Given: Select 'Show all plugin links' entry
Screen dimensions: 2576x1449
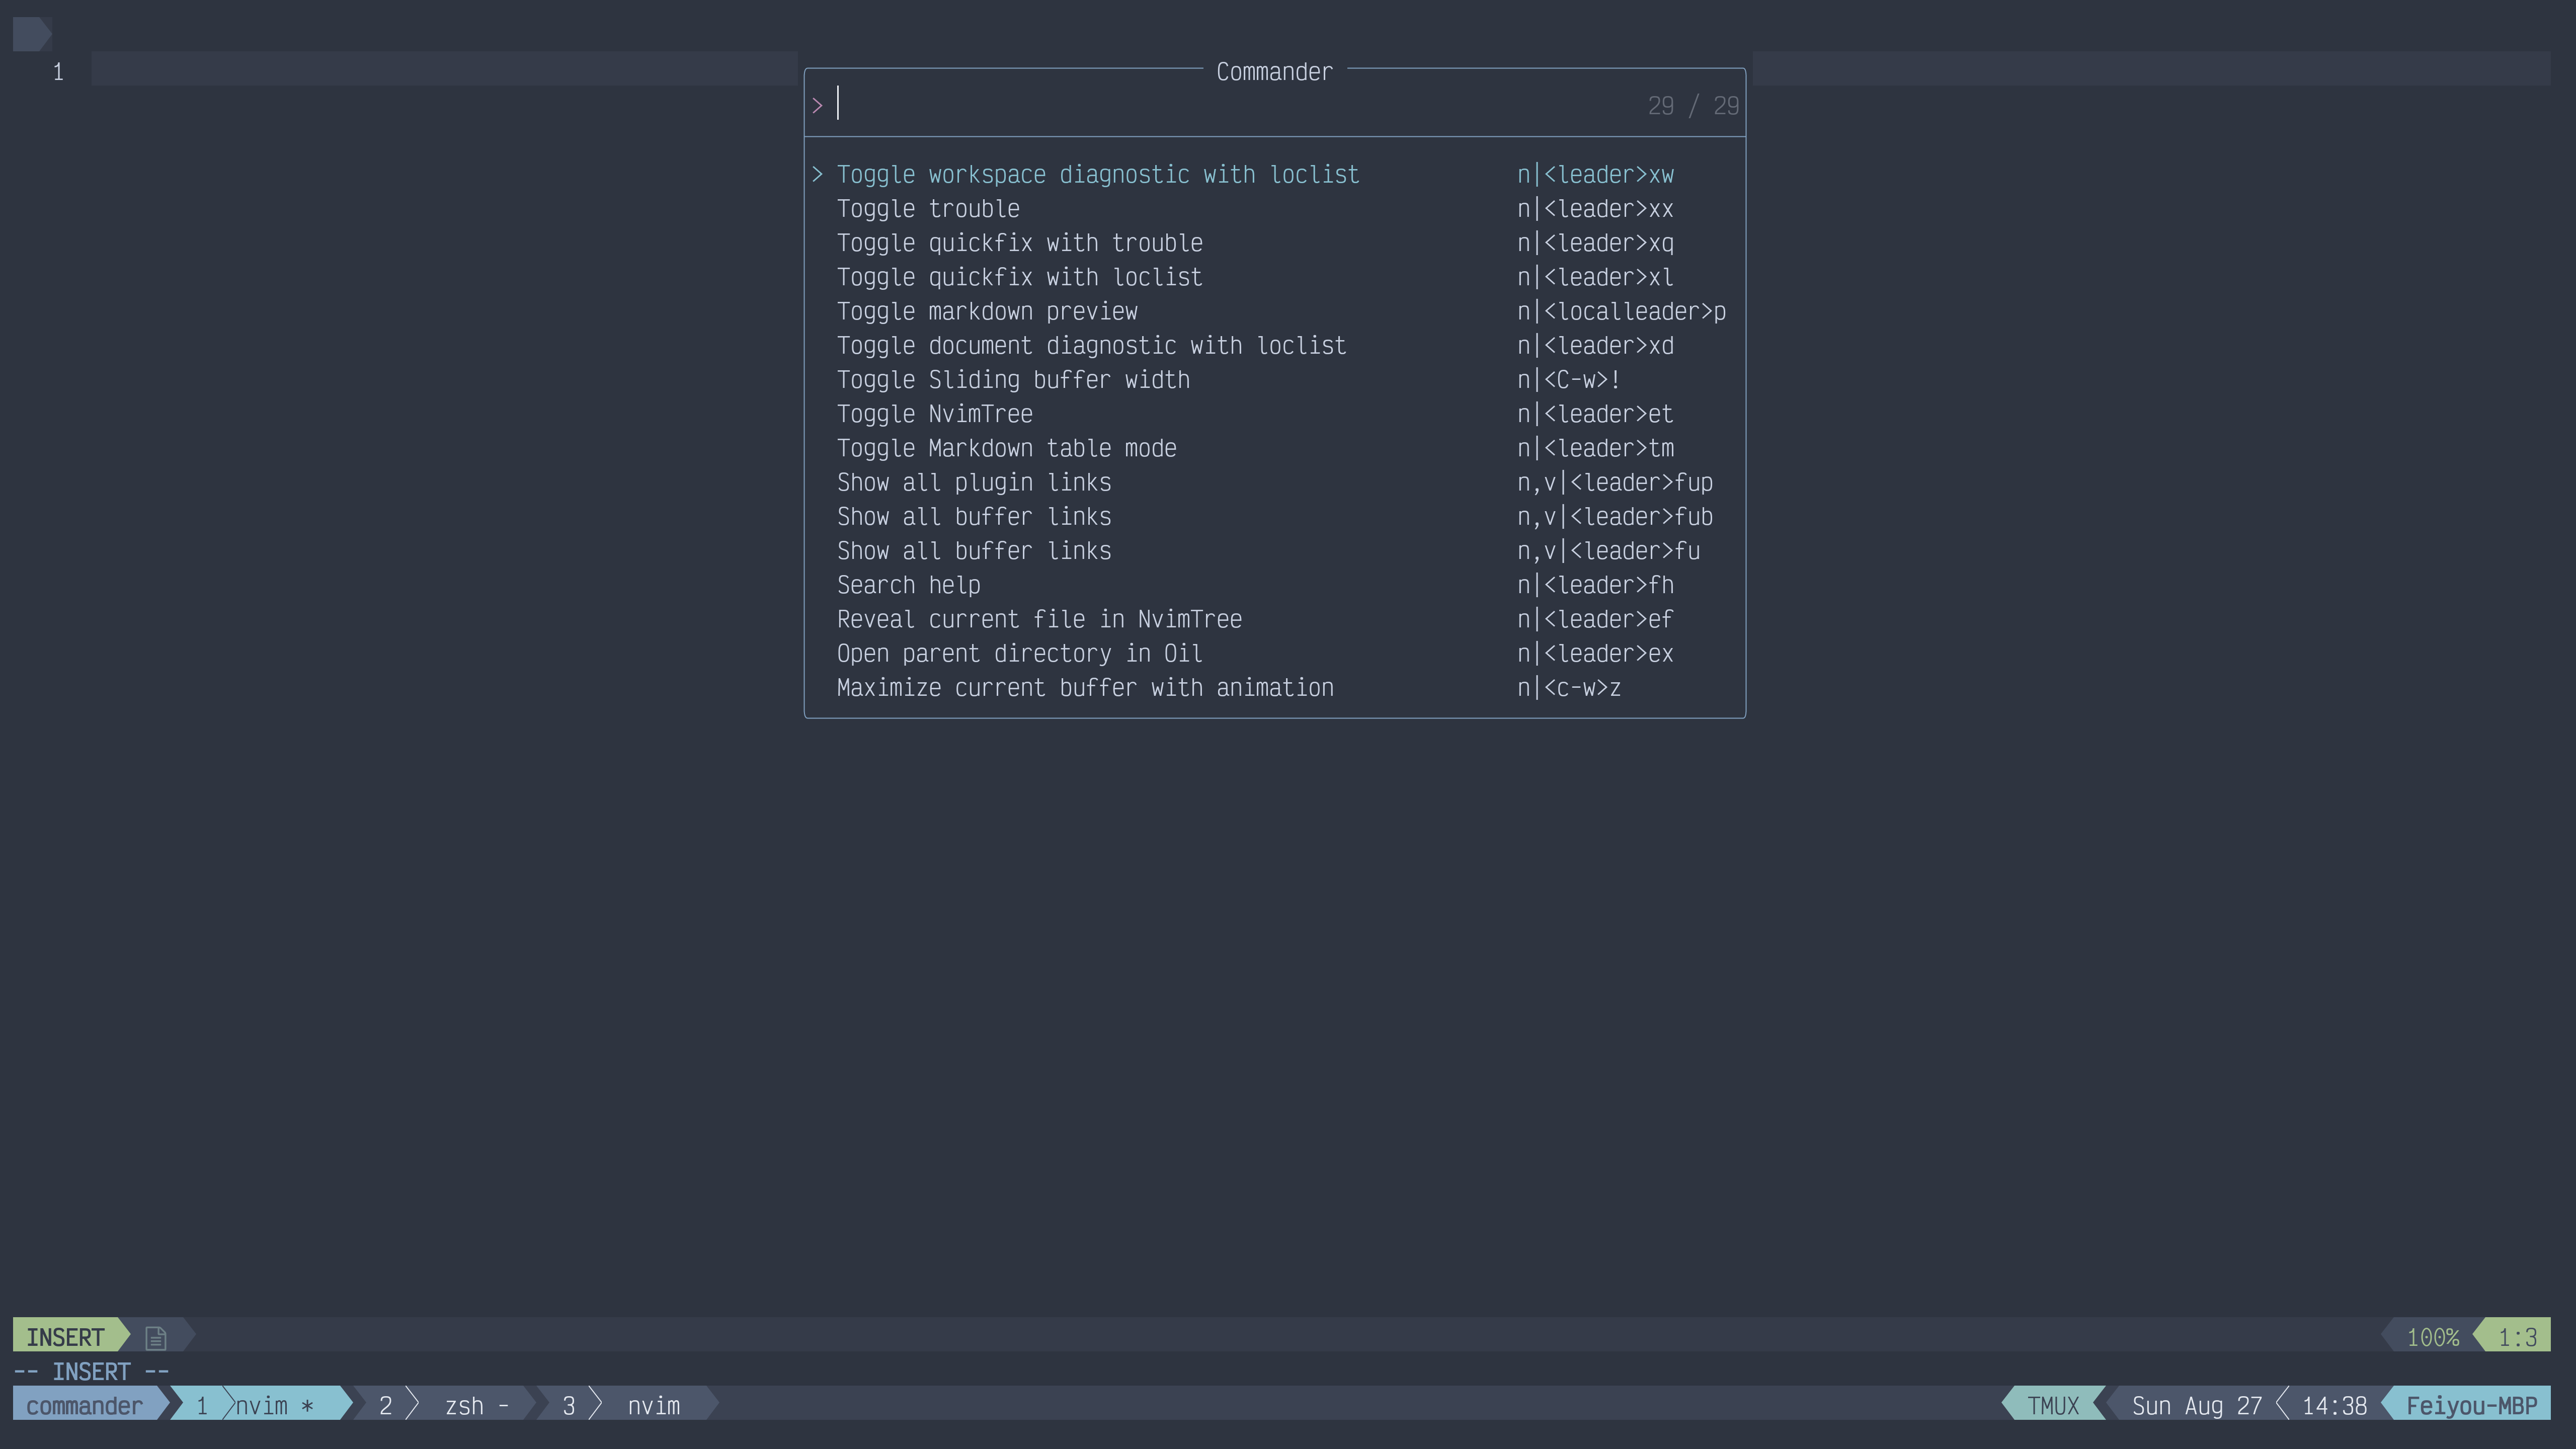Looking at the screenshot, I should point(1275,483).
